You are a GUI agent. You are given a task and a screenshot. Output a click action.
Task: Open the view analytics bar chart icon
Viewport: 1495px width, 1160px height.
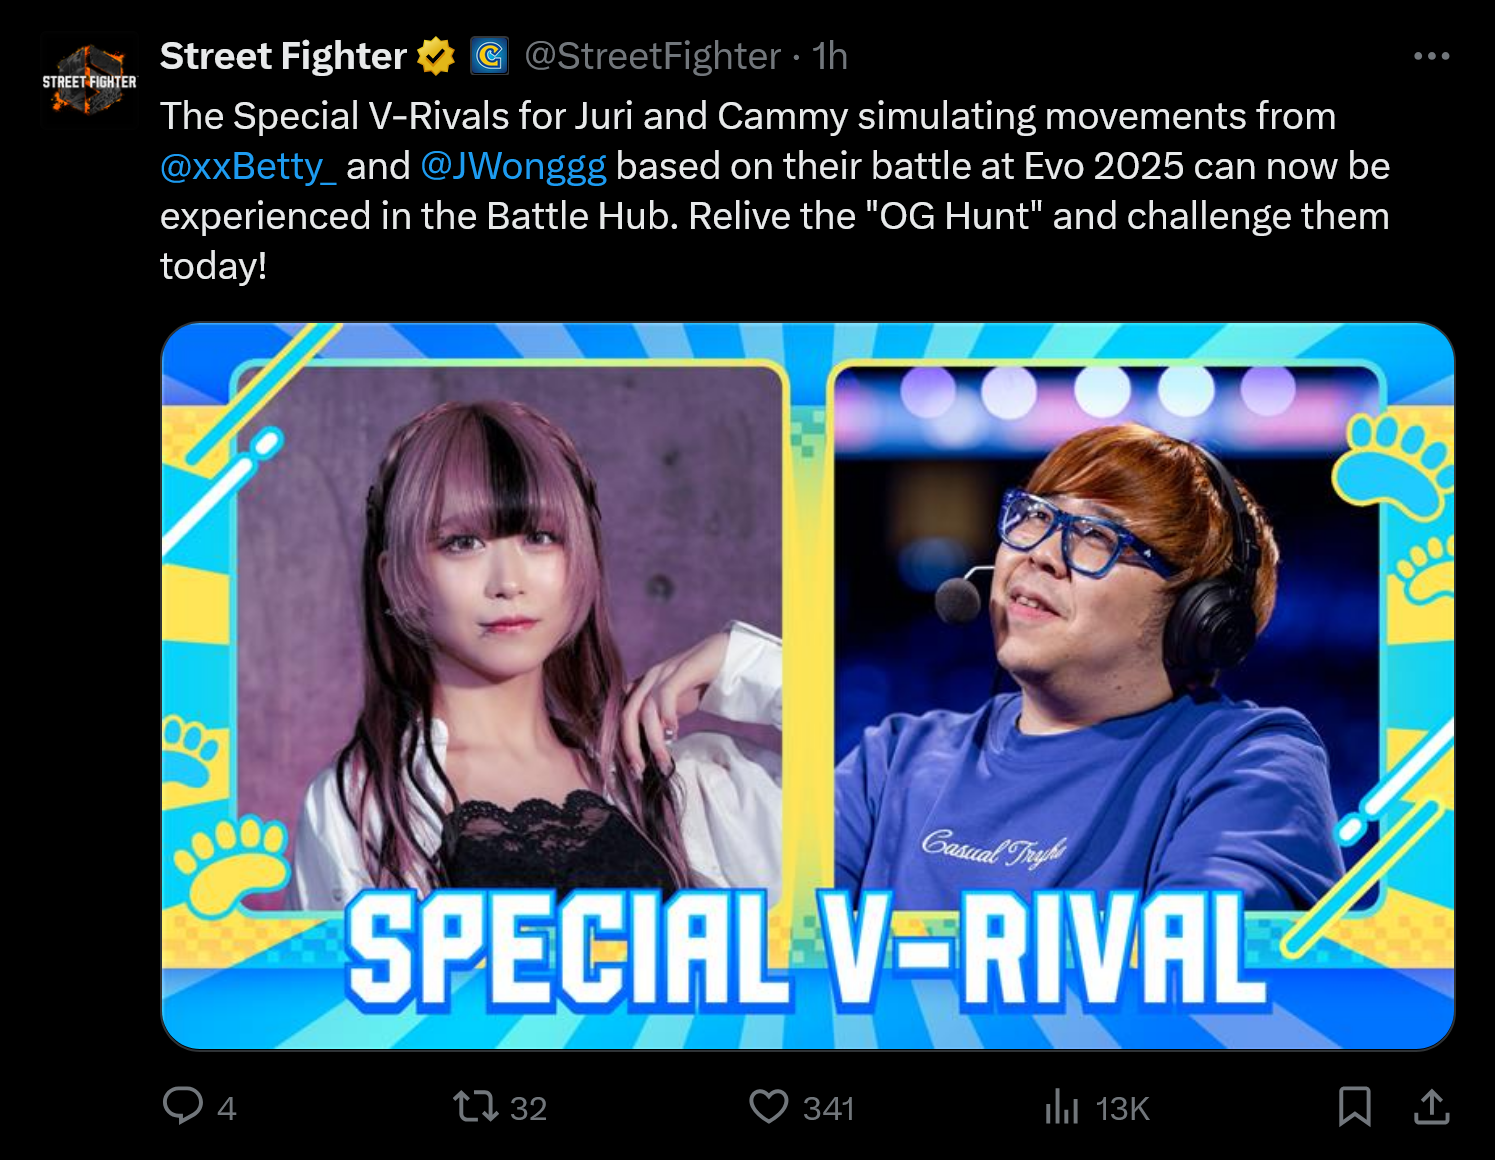tap(1061, 1107)
